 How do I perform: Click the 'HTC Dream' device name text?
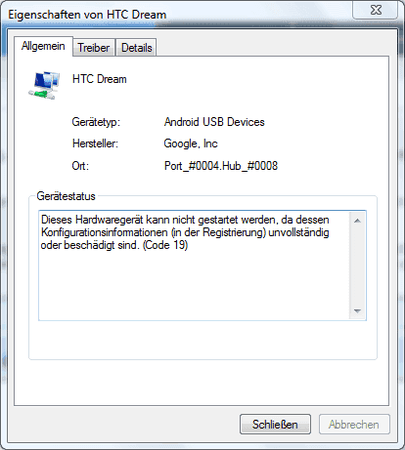tap(99, 79)
